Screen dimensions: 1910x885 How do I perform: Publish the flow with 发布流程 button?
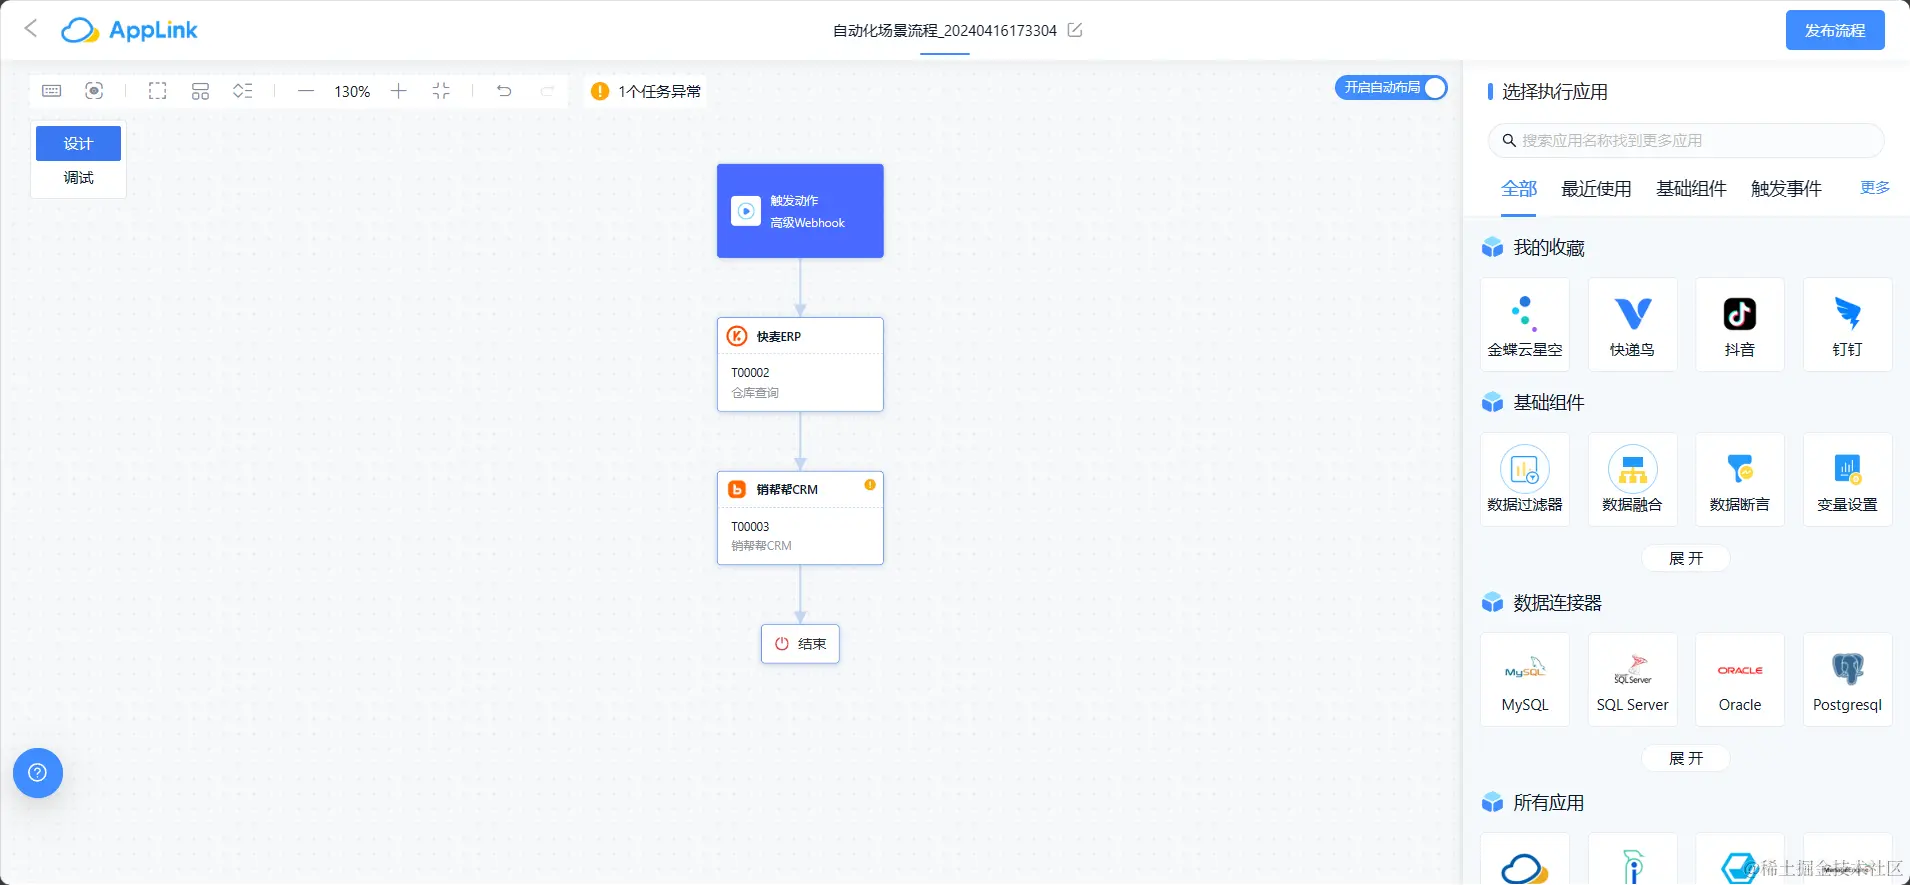coord(1835,30)
